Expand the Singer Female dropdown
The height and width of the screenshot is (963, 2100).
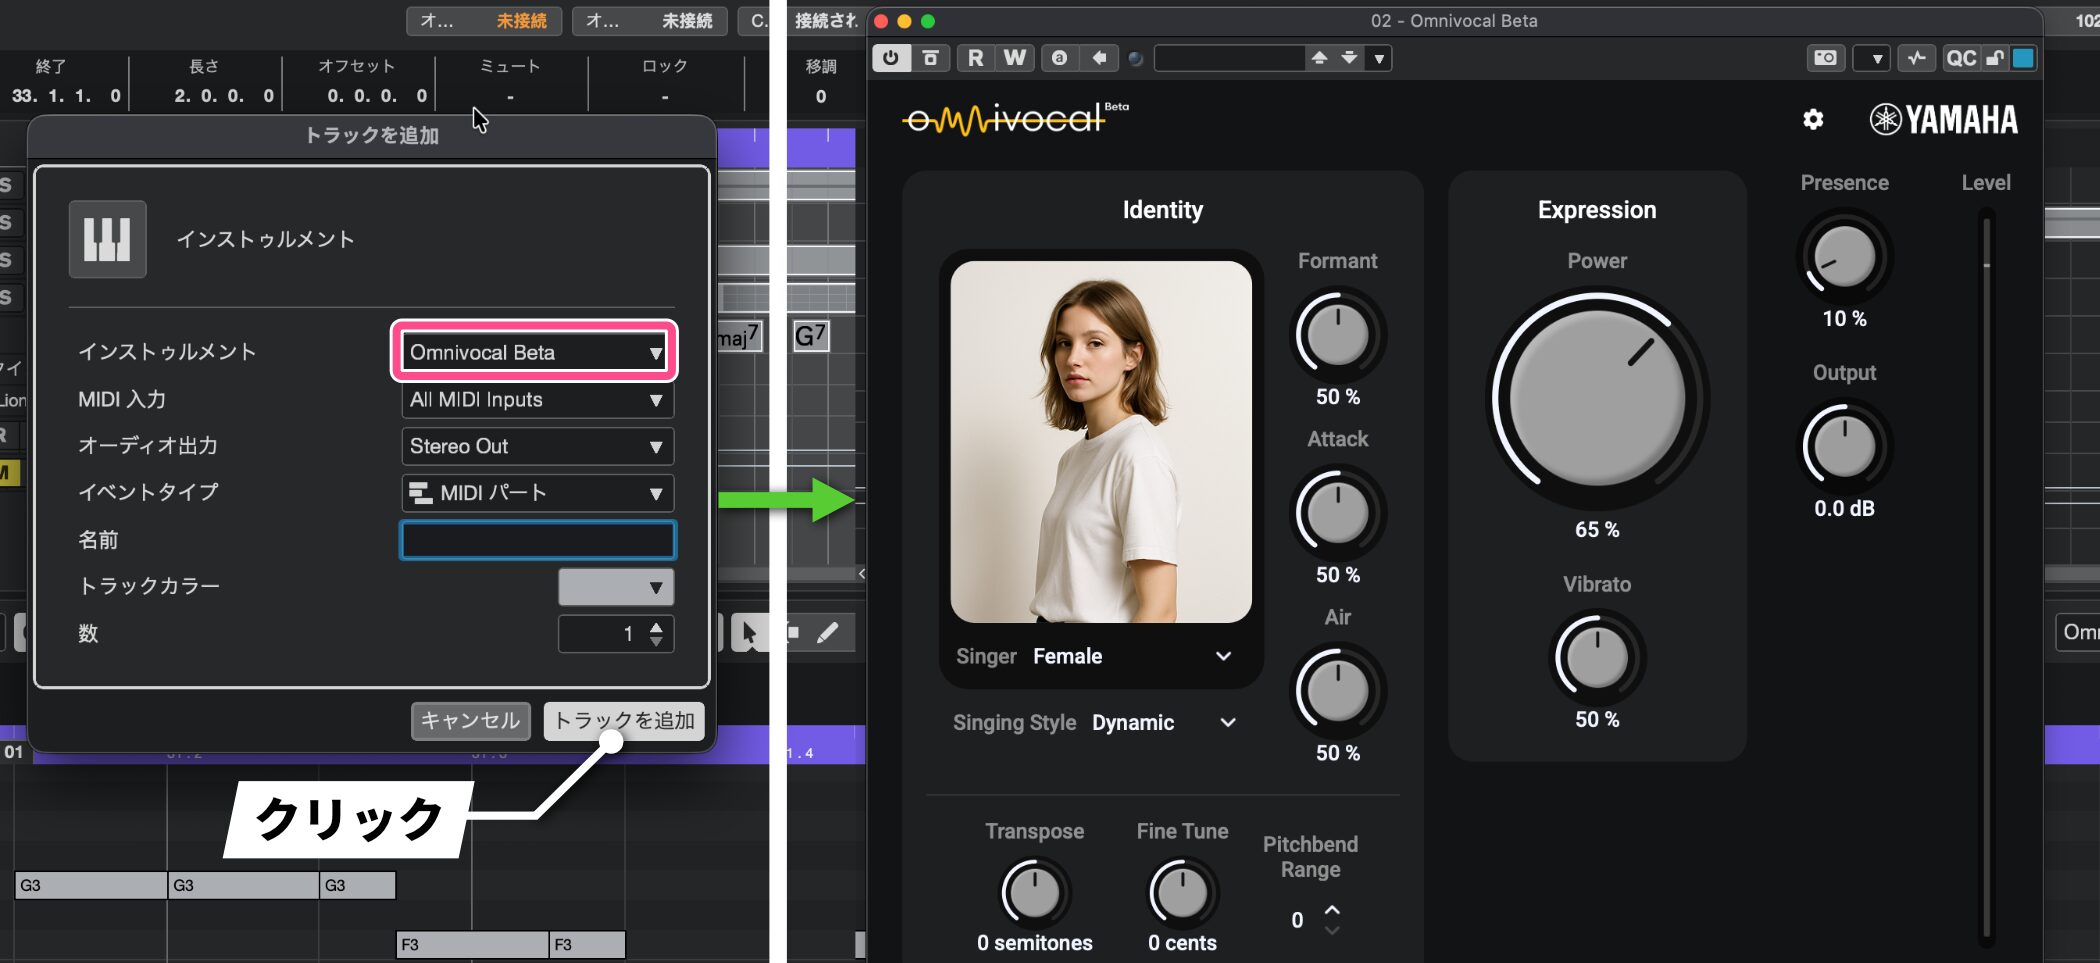tap(1222, 656)
